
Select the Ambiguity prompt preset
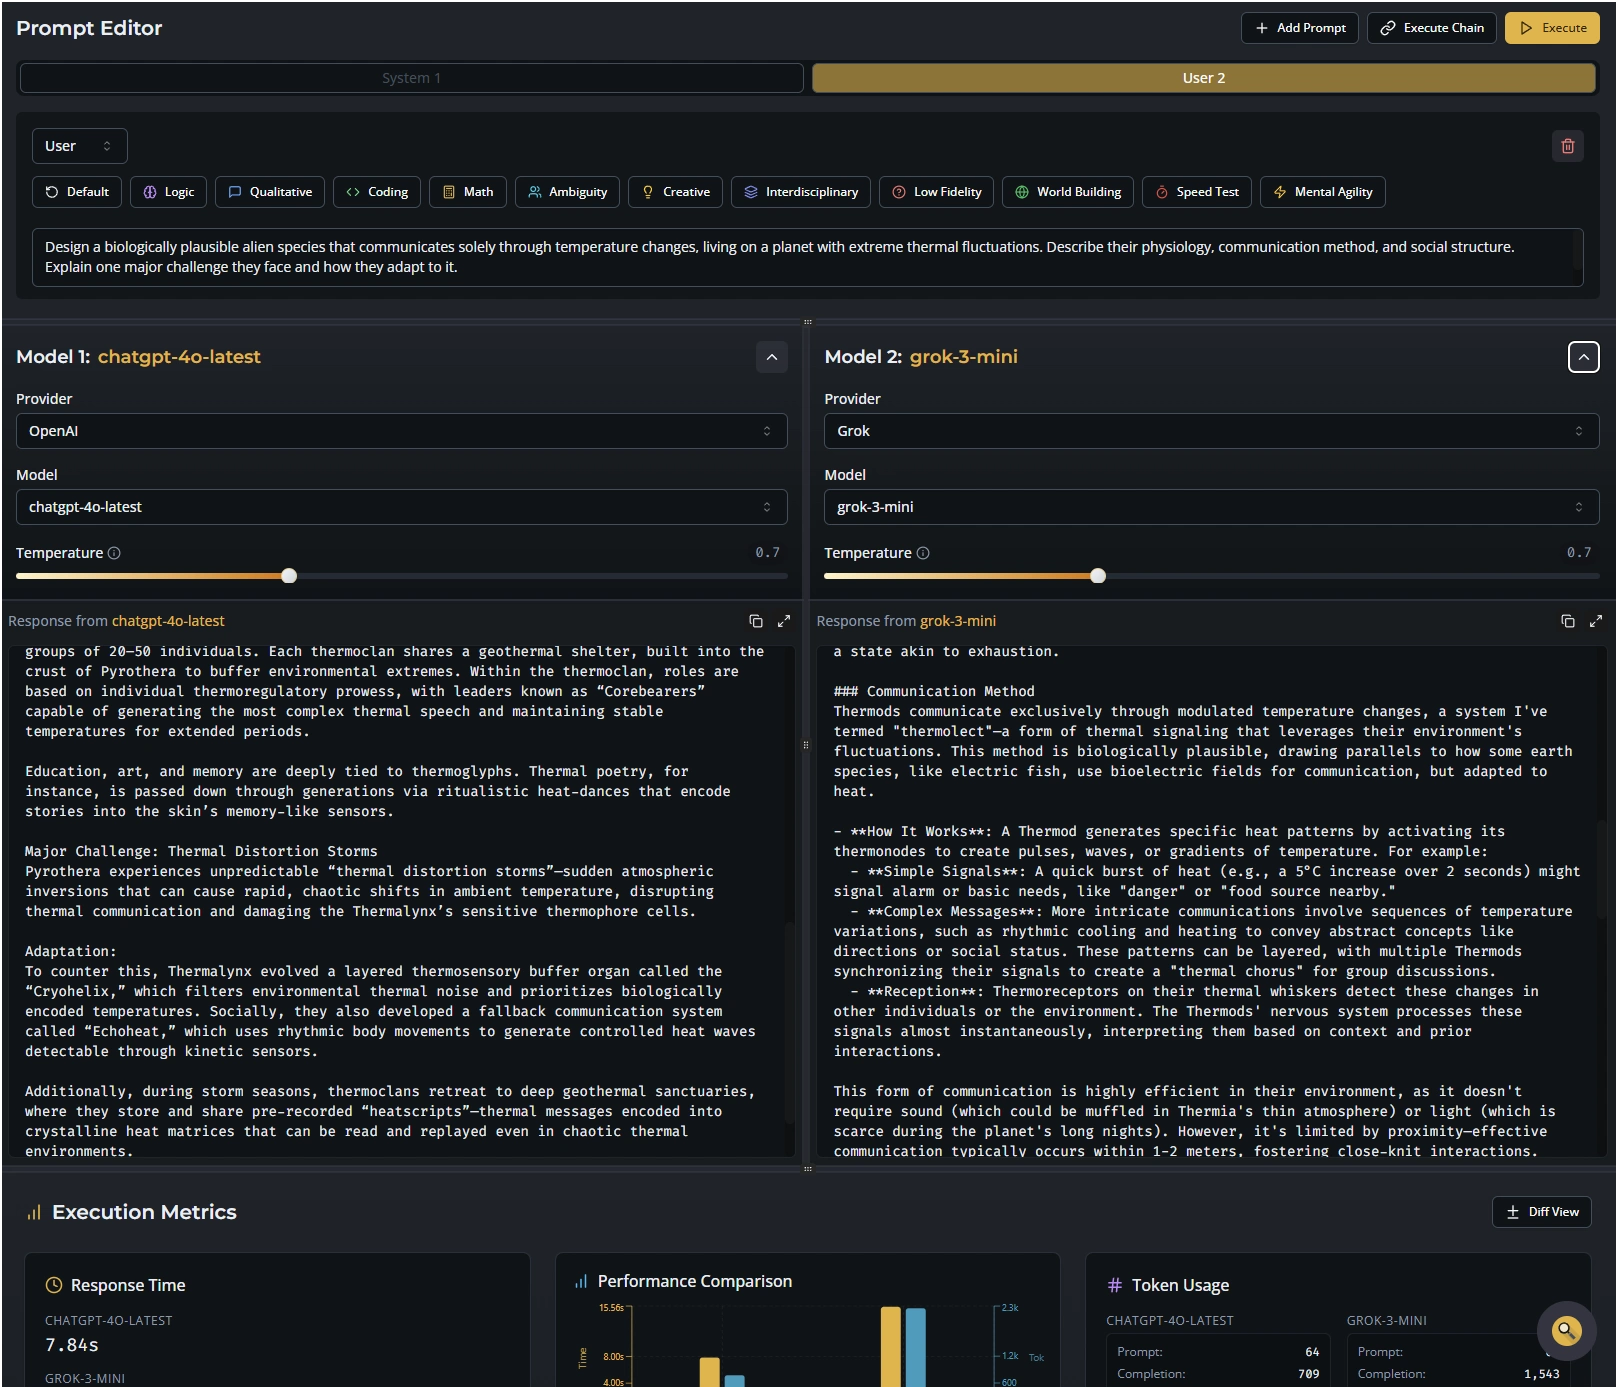(x=567, y=192)
